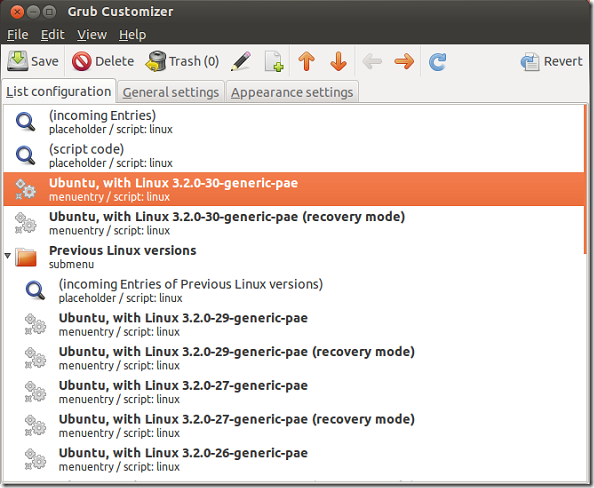Select the (script code) placeholder row

coord(294,156)
